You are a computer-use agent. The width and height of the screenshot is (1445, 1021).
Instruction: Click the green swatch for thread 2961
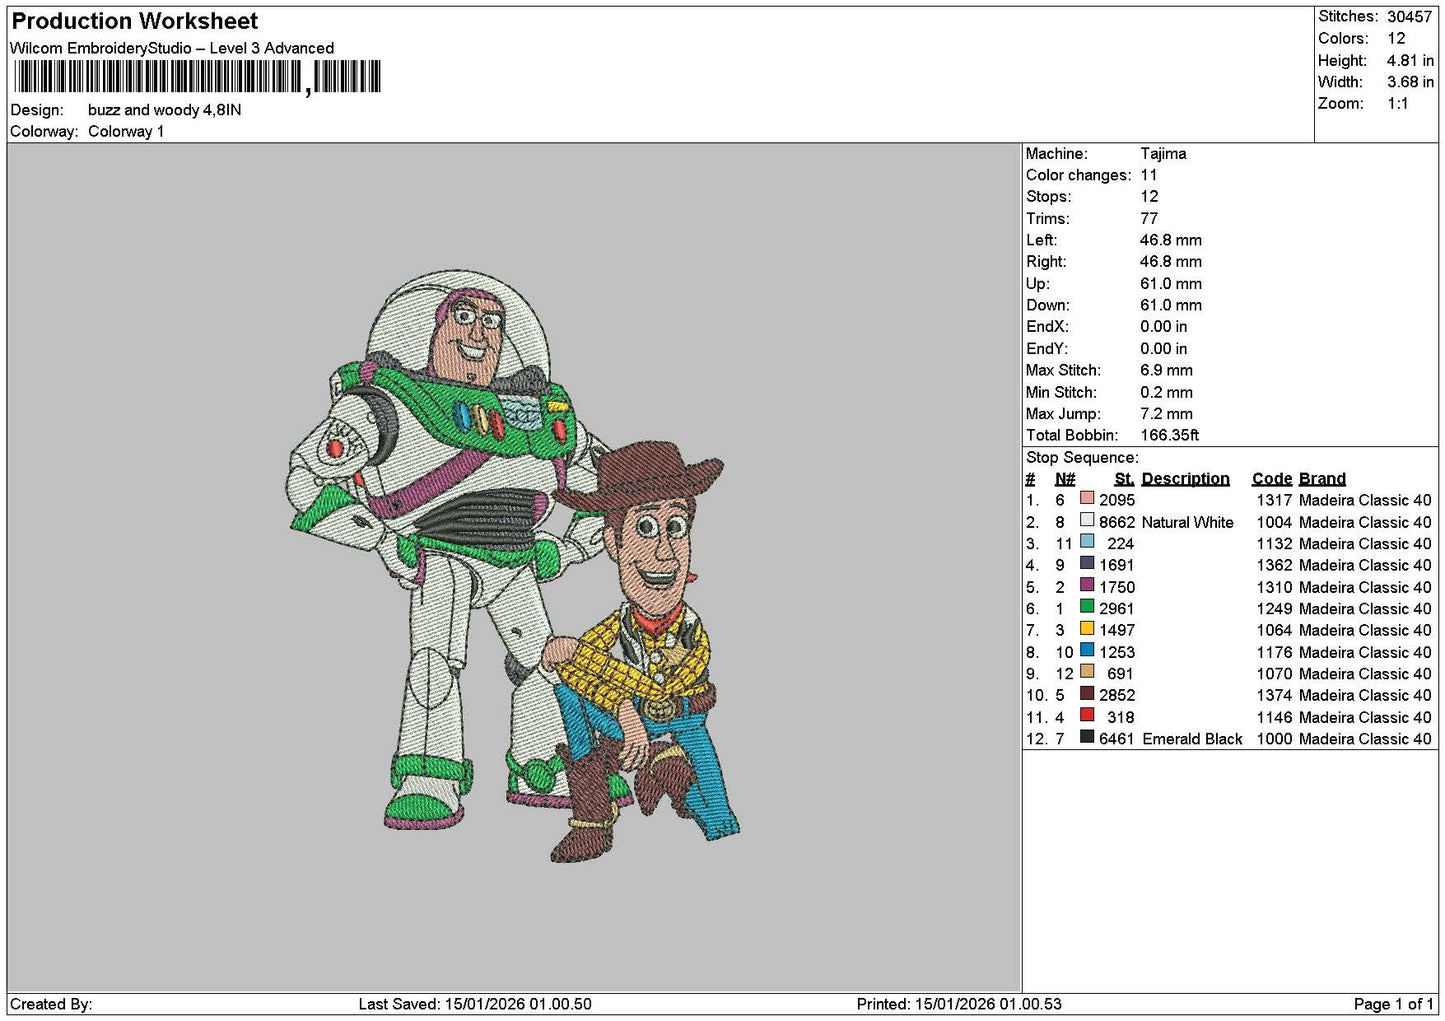point(1087,607)
